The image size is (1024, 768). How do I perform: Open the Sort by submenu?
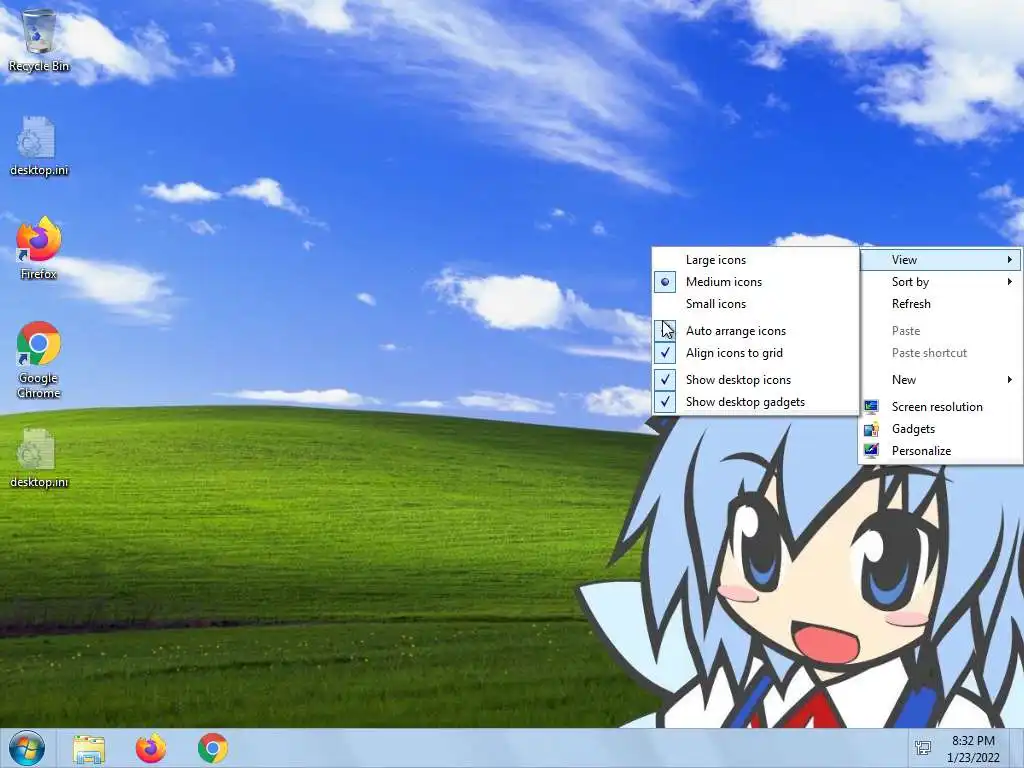coord(940,282)
